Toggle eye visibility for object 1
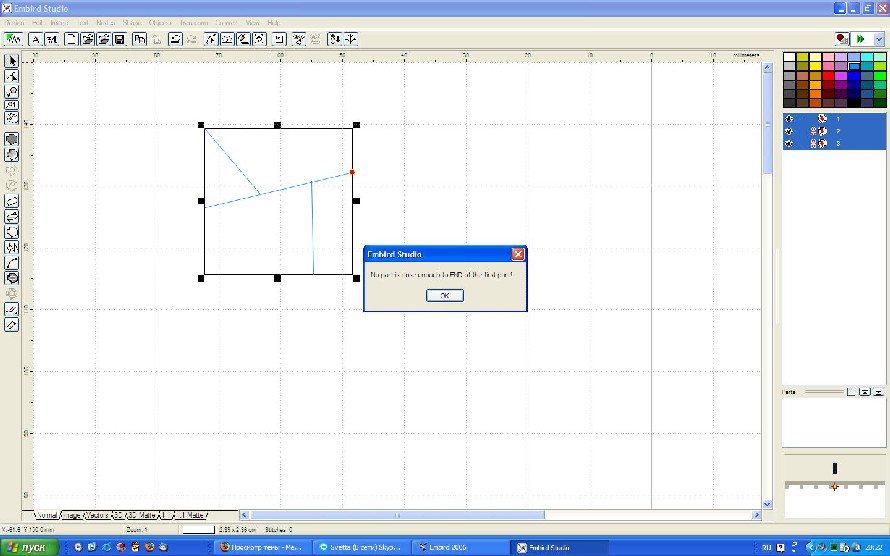Screen dimensions: 890x556 pyautogui.click(x=789, y=118)
